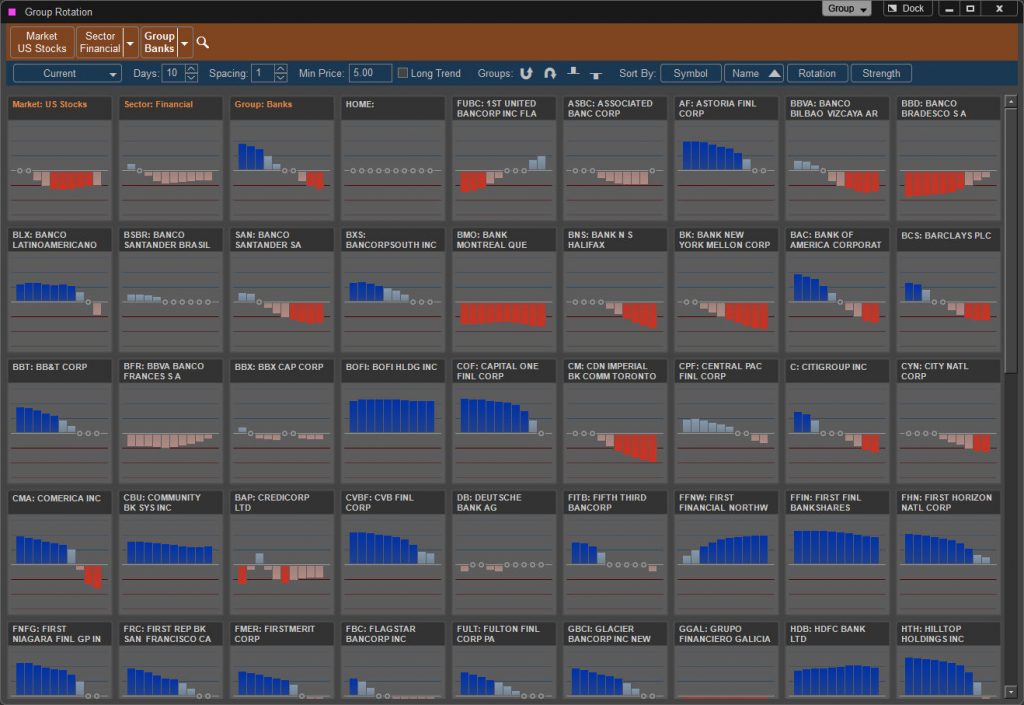Sort by Rotation
The width and height of the screenshot is (1024, 705).
point(817,73)
